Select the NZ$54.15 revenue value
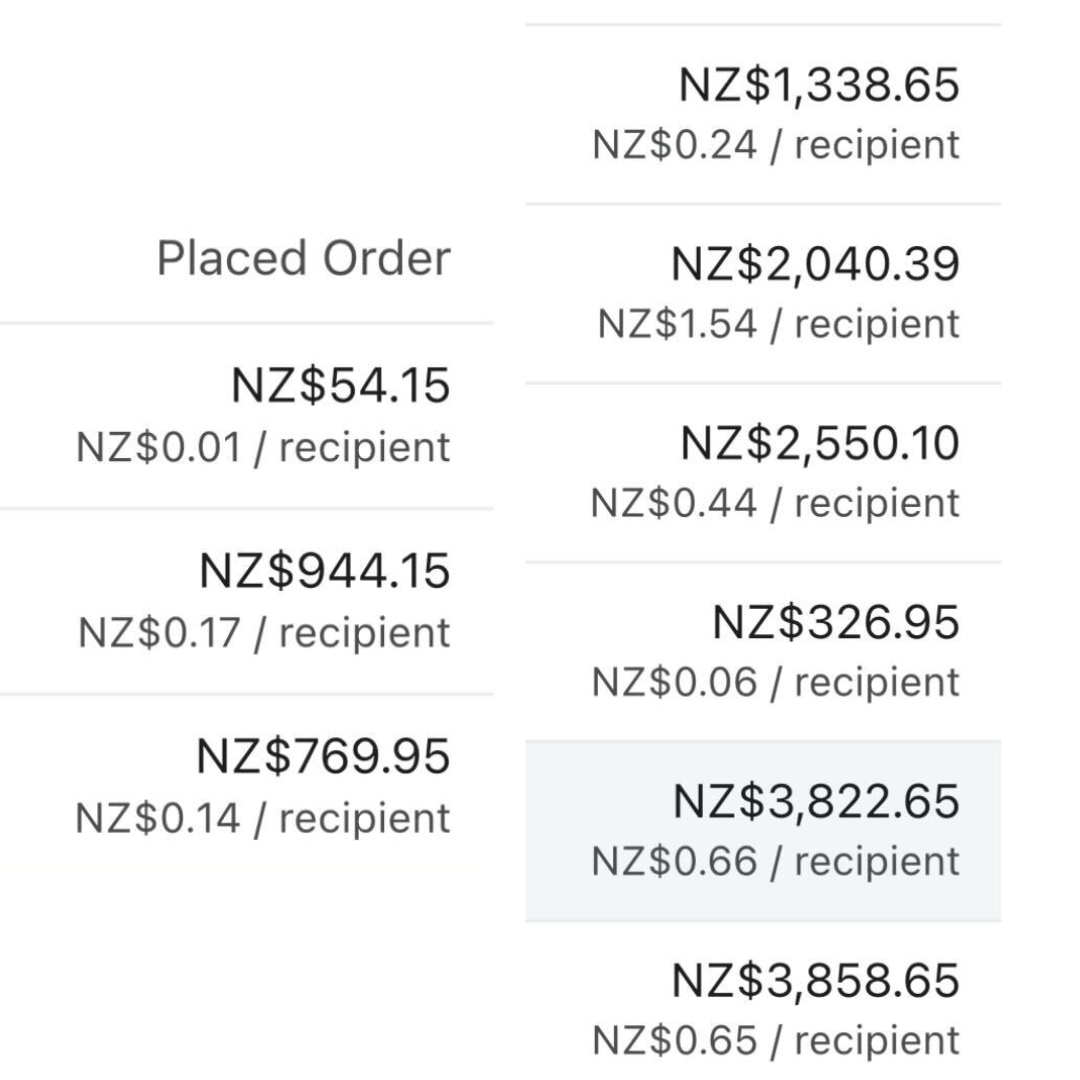 pos(340,386)
